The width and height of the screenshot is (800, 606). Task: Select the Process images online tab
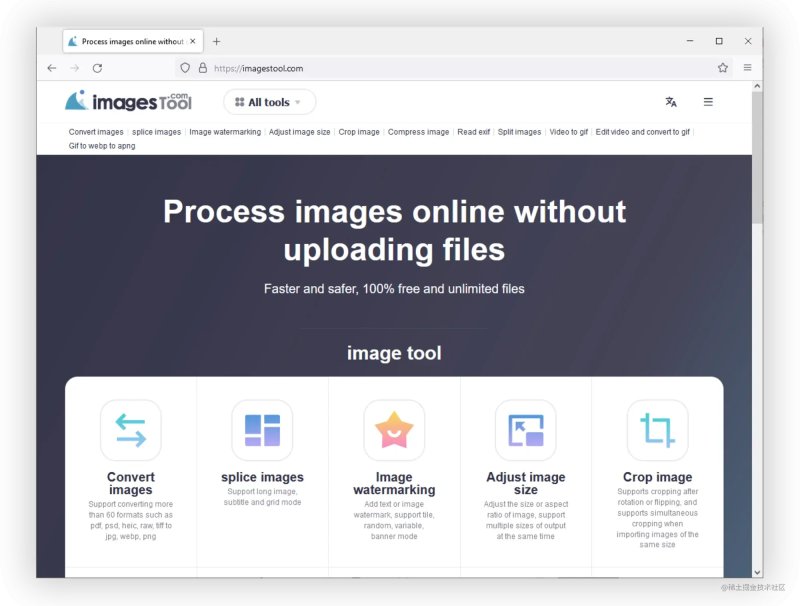click(x=133, y=41)
